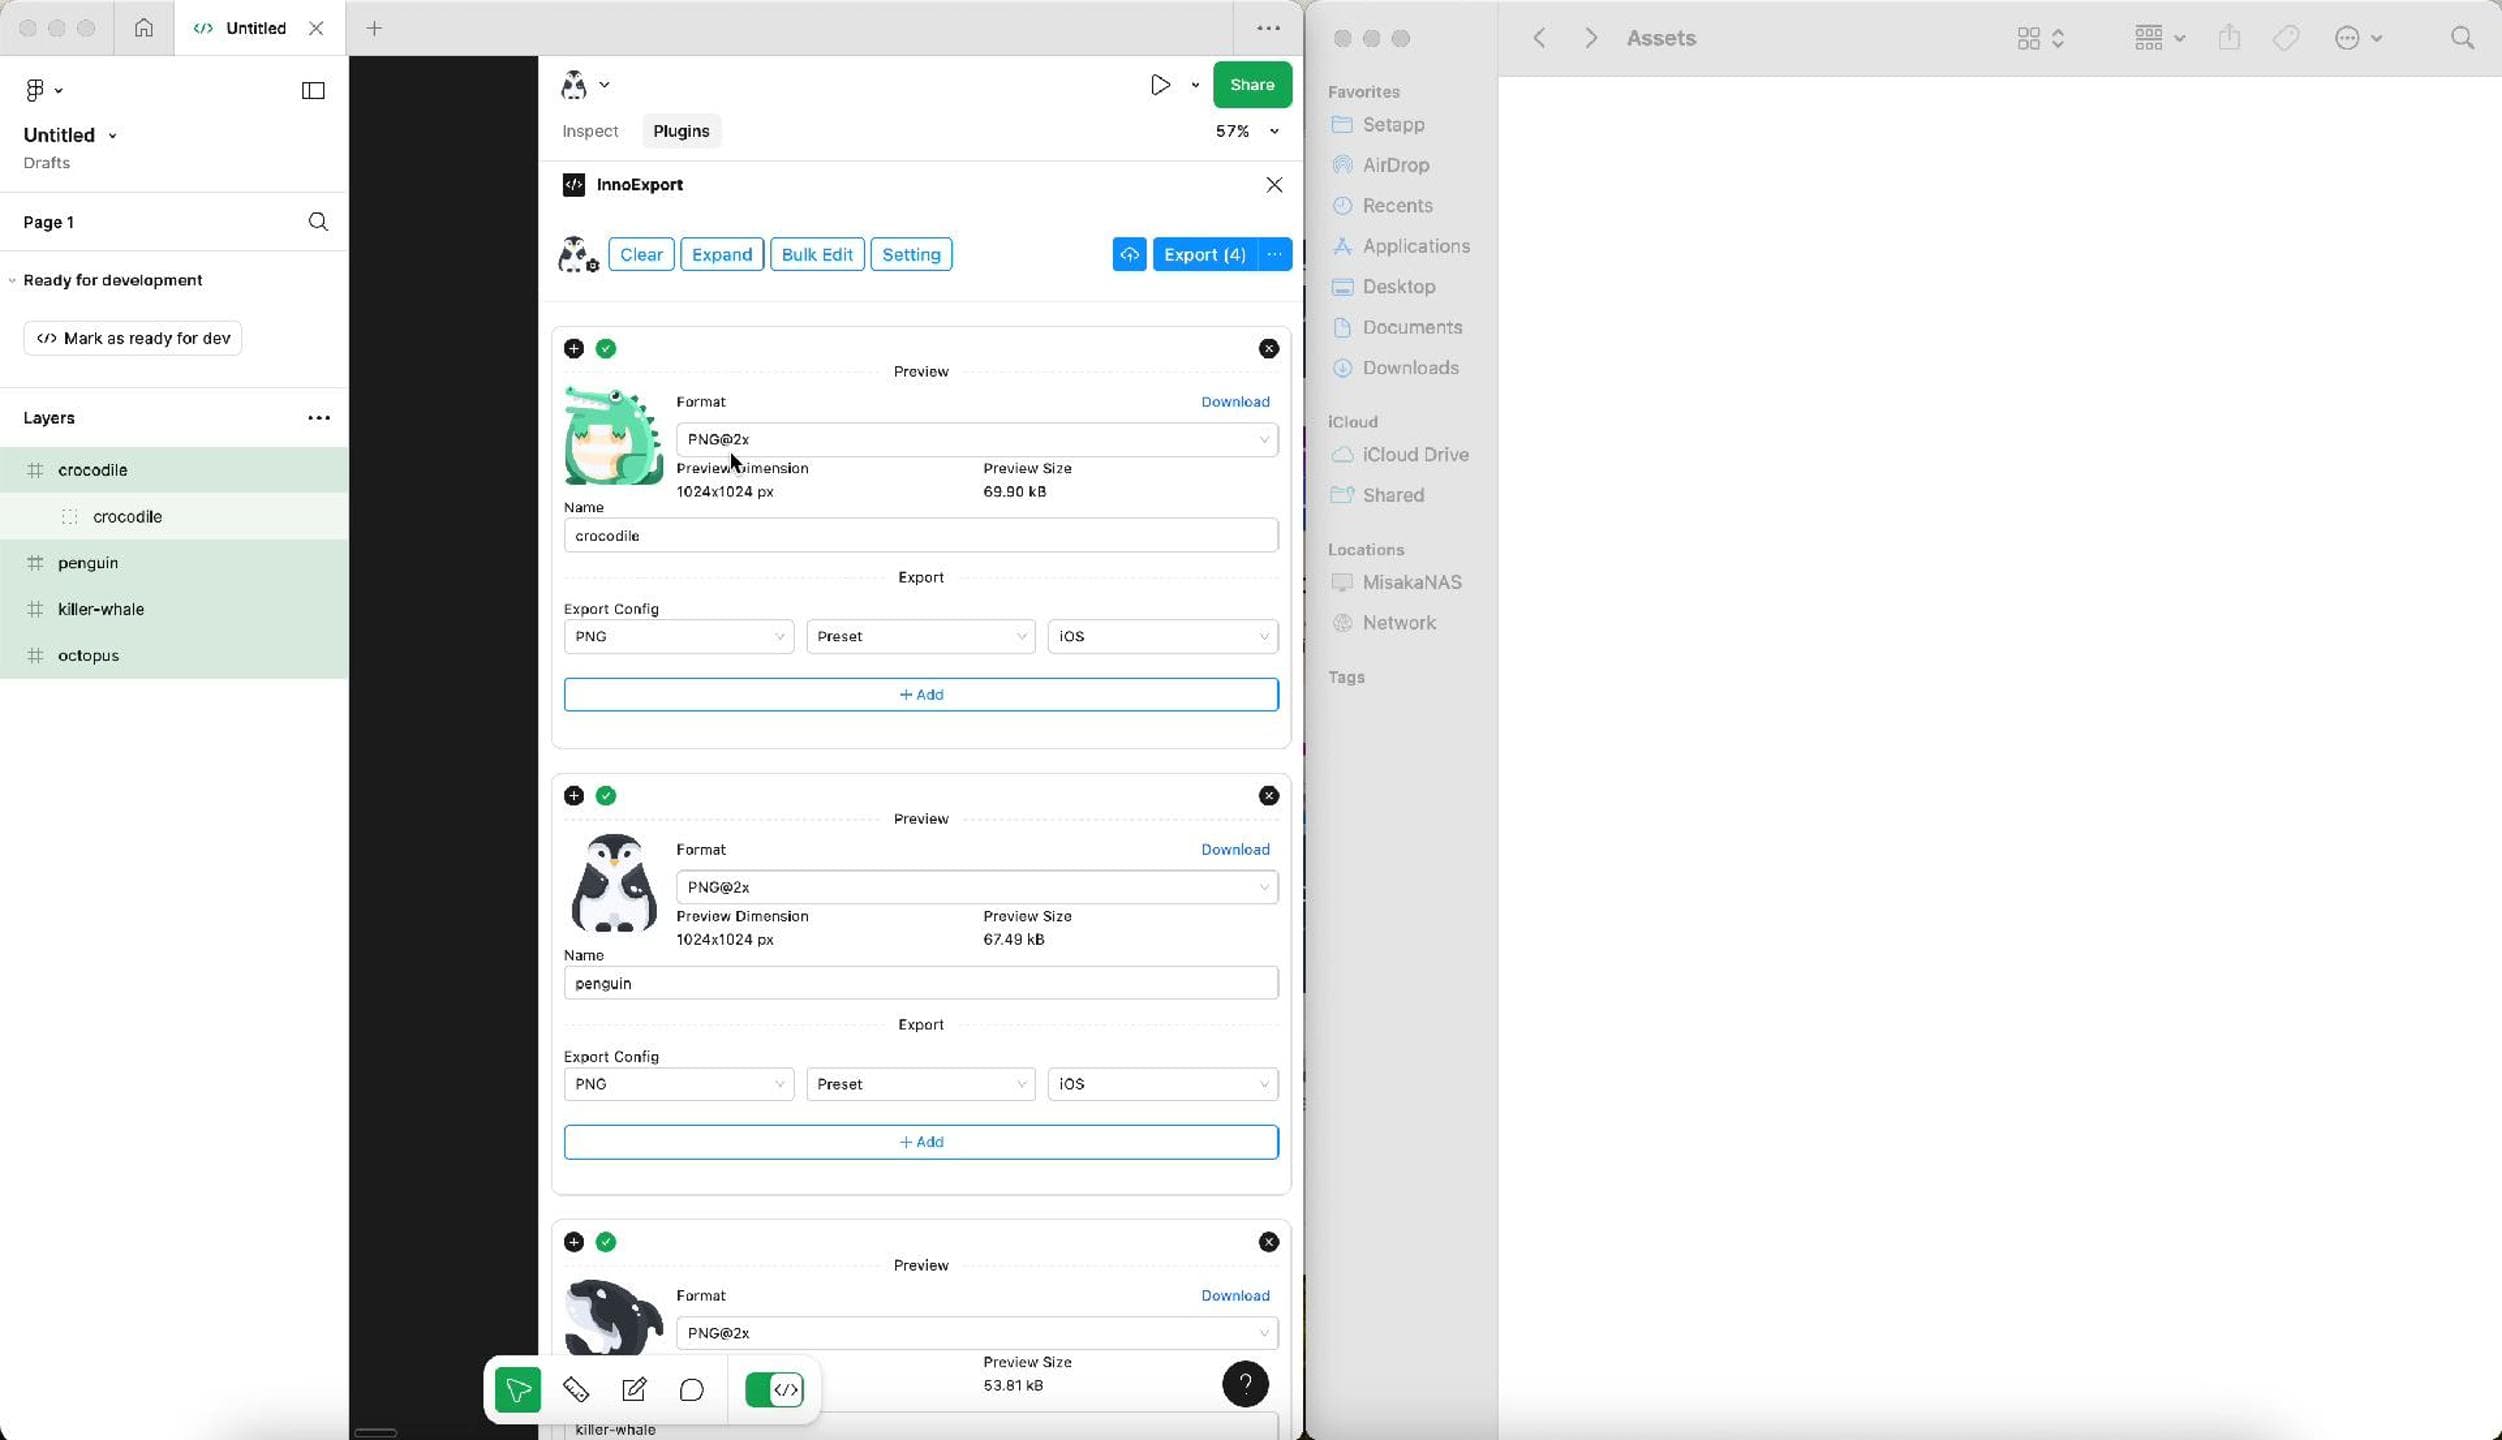
Task: Click the crocodile Name input field
Action: pos(921,536)
